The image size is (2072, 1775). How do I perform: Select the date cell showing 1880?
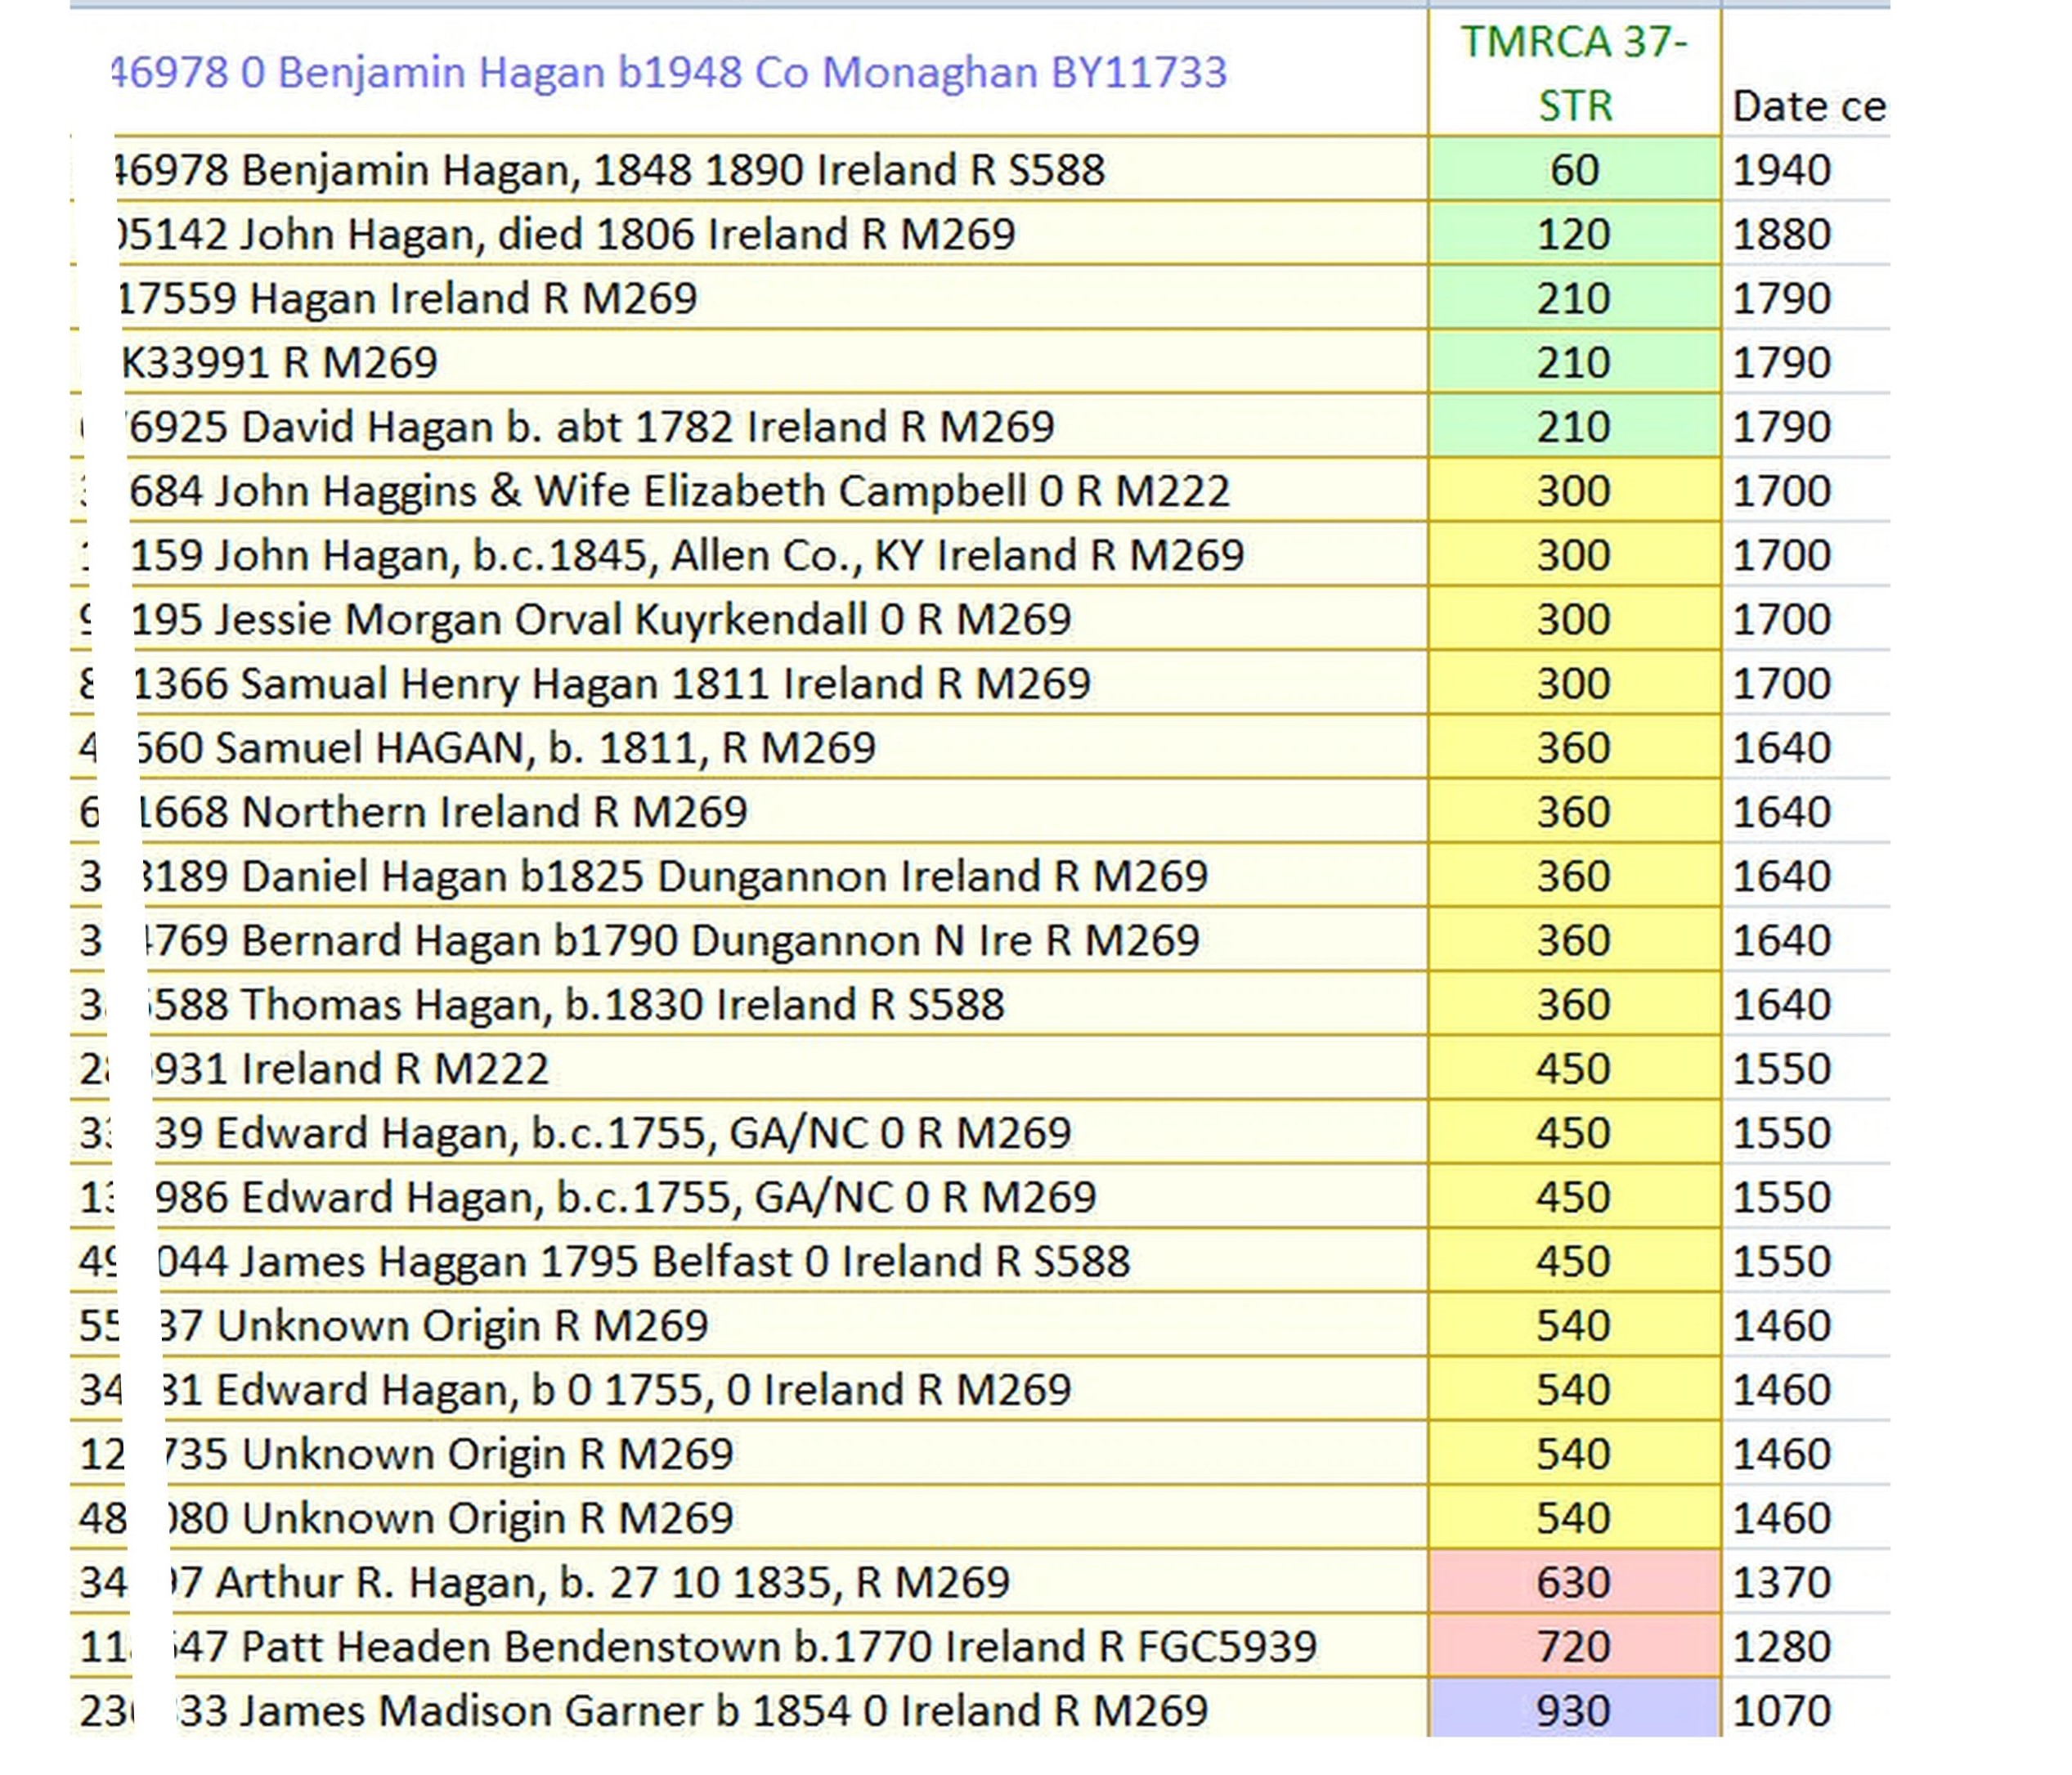pyautogui.click(x=1806, y=233)
